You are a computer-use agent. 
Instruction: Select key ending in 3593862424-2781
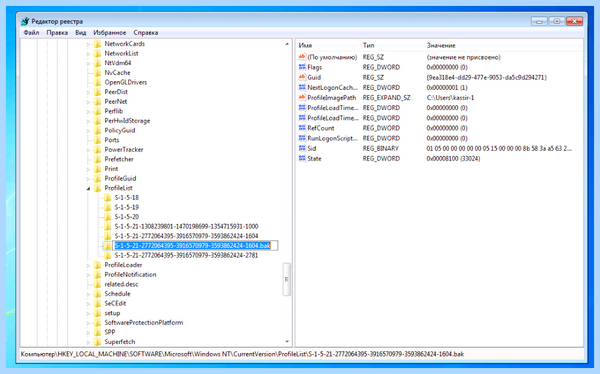[186, 255]
